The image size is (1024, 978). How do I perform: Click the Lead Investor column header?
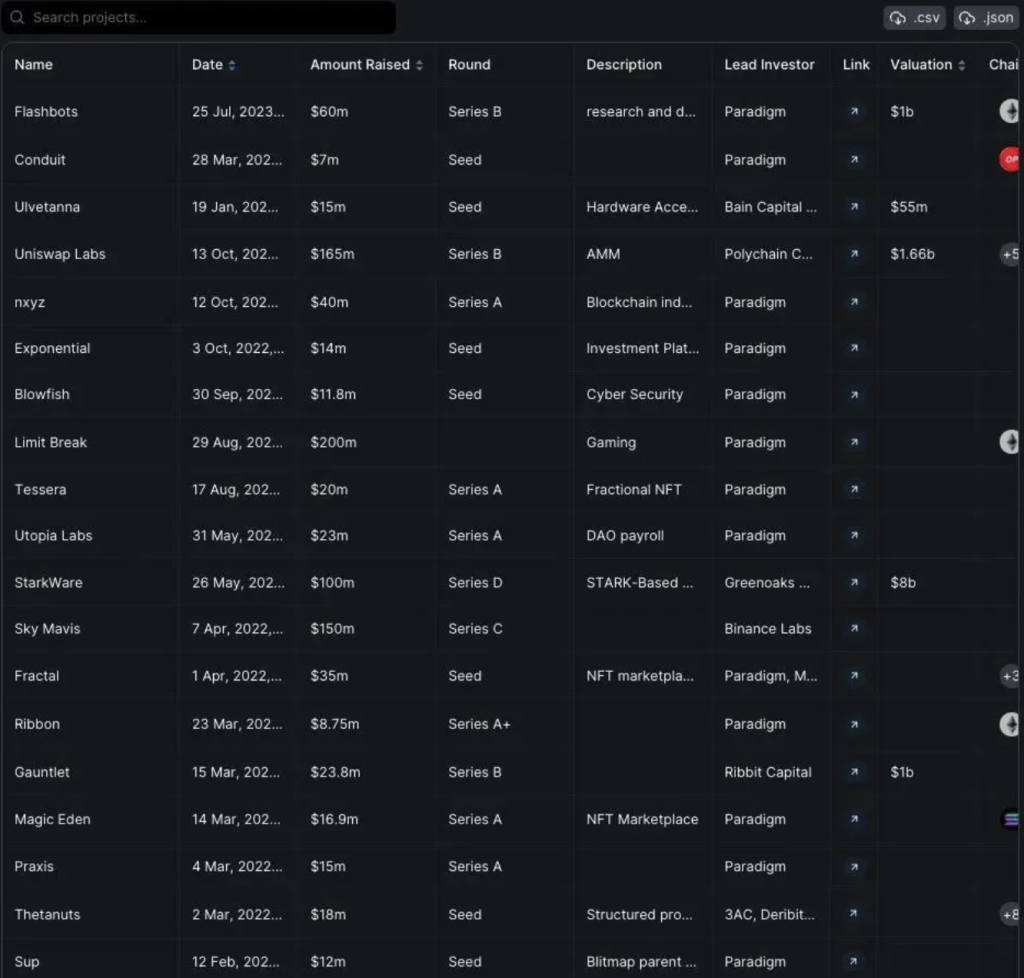tap(769, 65)
